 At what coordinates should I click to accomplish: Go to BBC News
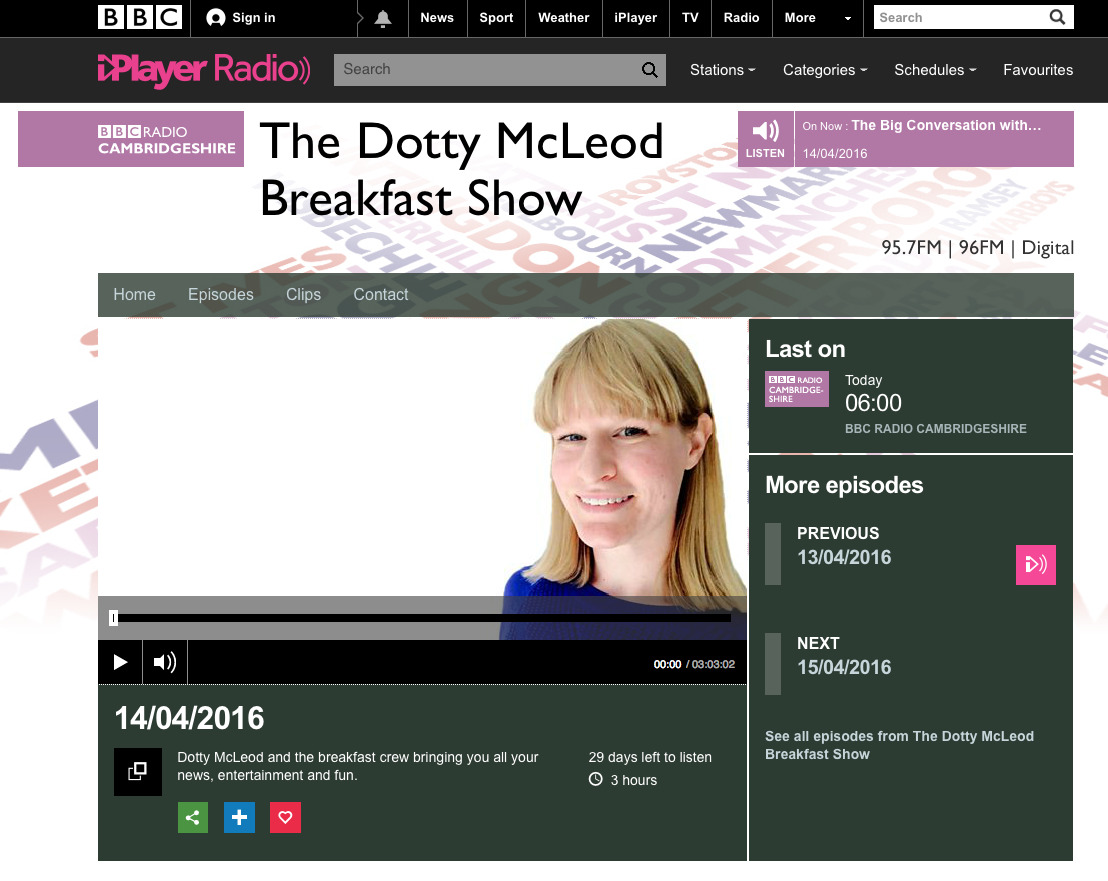point(437,18)
